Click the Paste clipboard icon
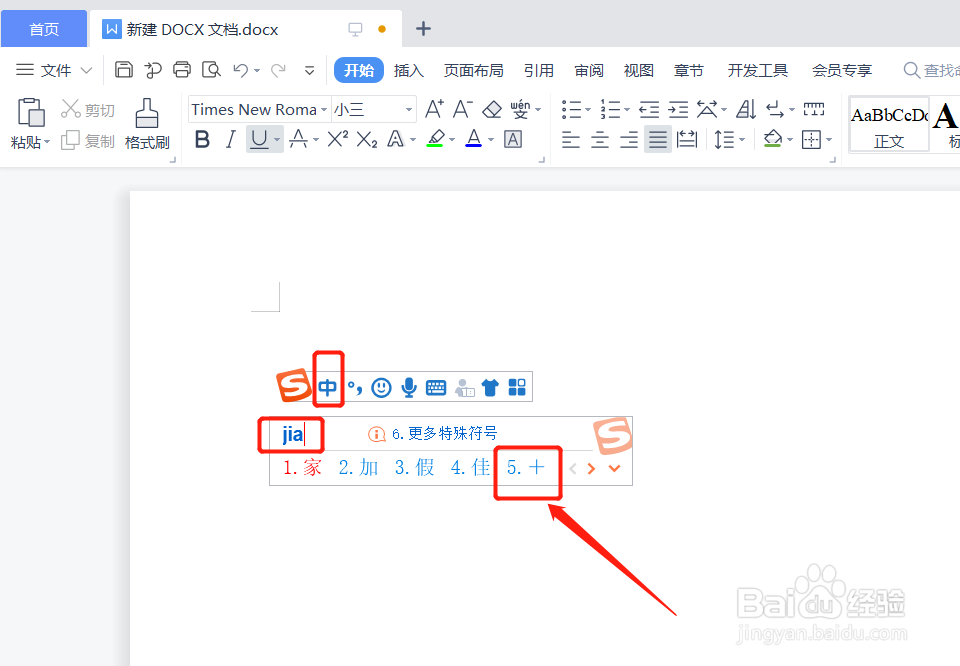This screenshot has height=666, width=960. (x=31, y=112)
